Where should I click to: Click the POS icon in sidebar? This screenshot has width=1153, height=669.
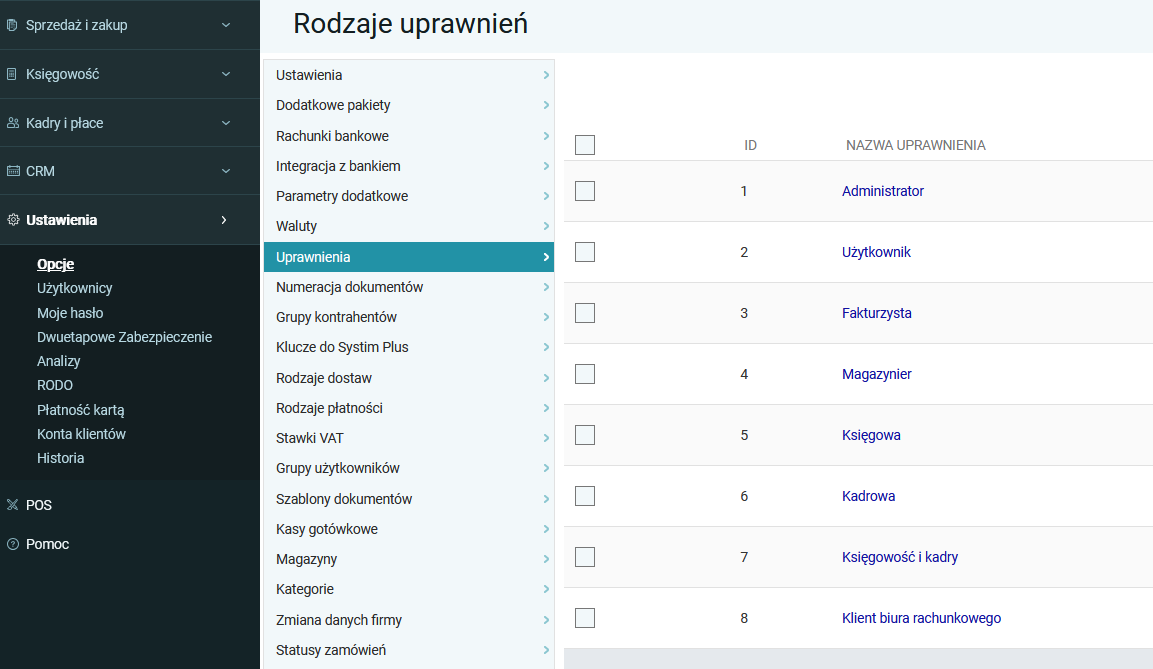pos(12,505)
